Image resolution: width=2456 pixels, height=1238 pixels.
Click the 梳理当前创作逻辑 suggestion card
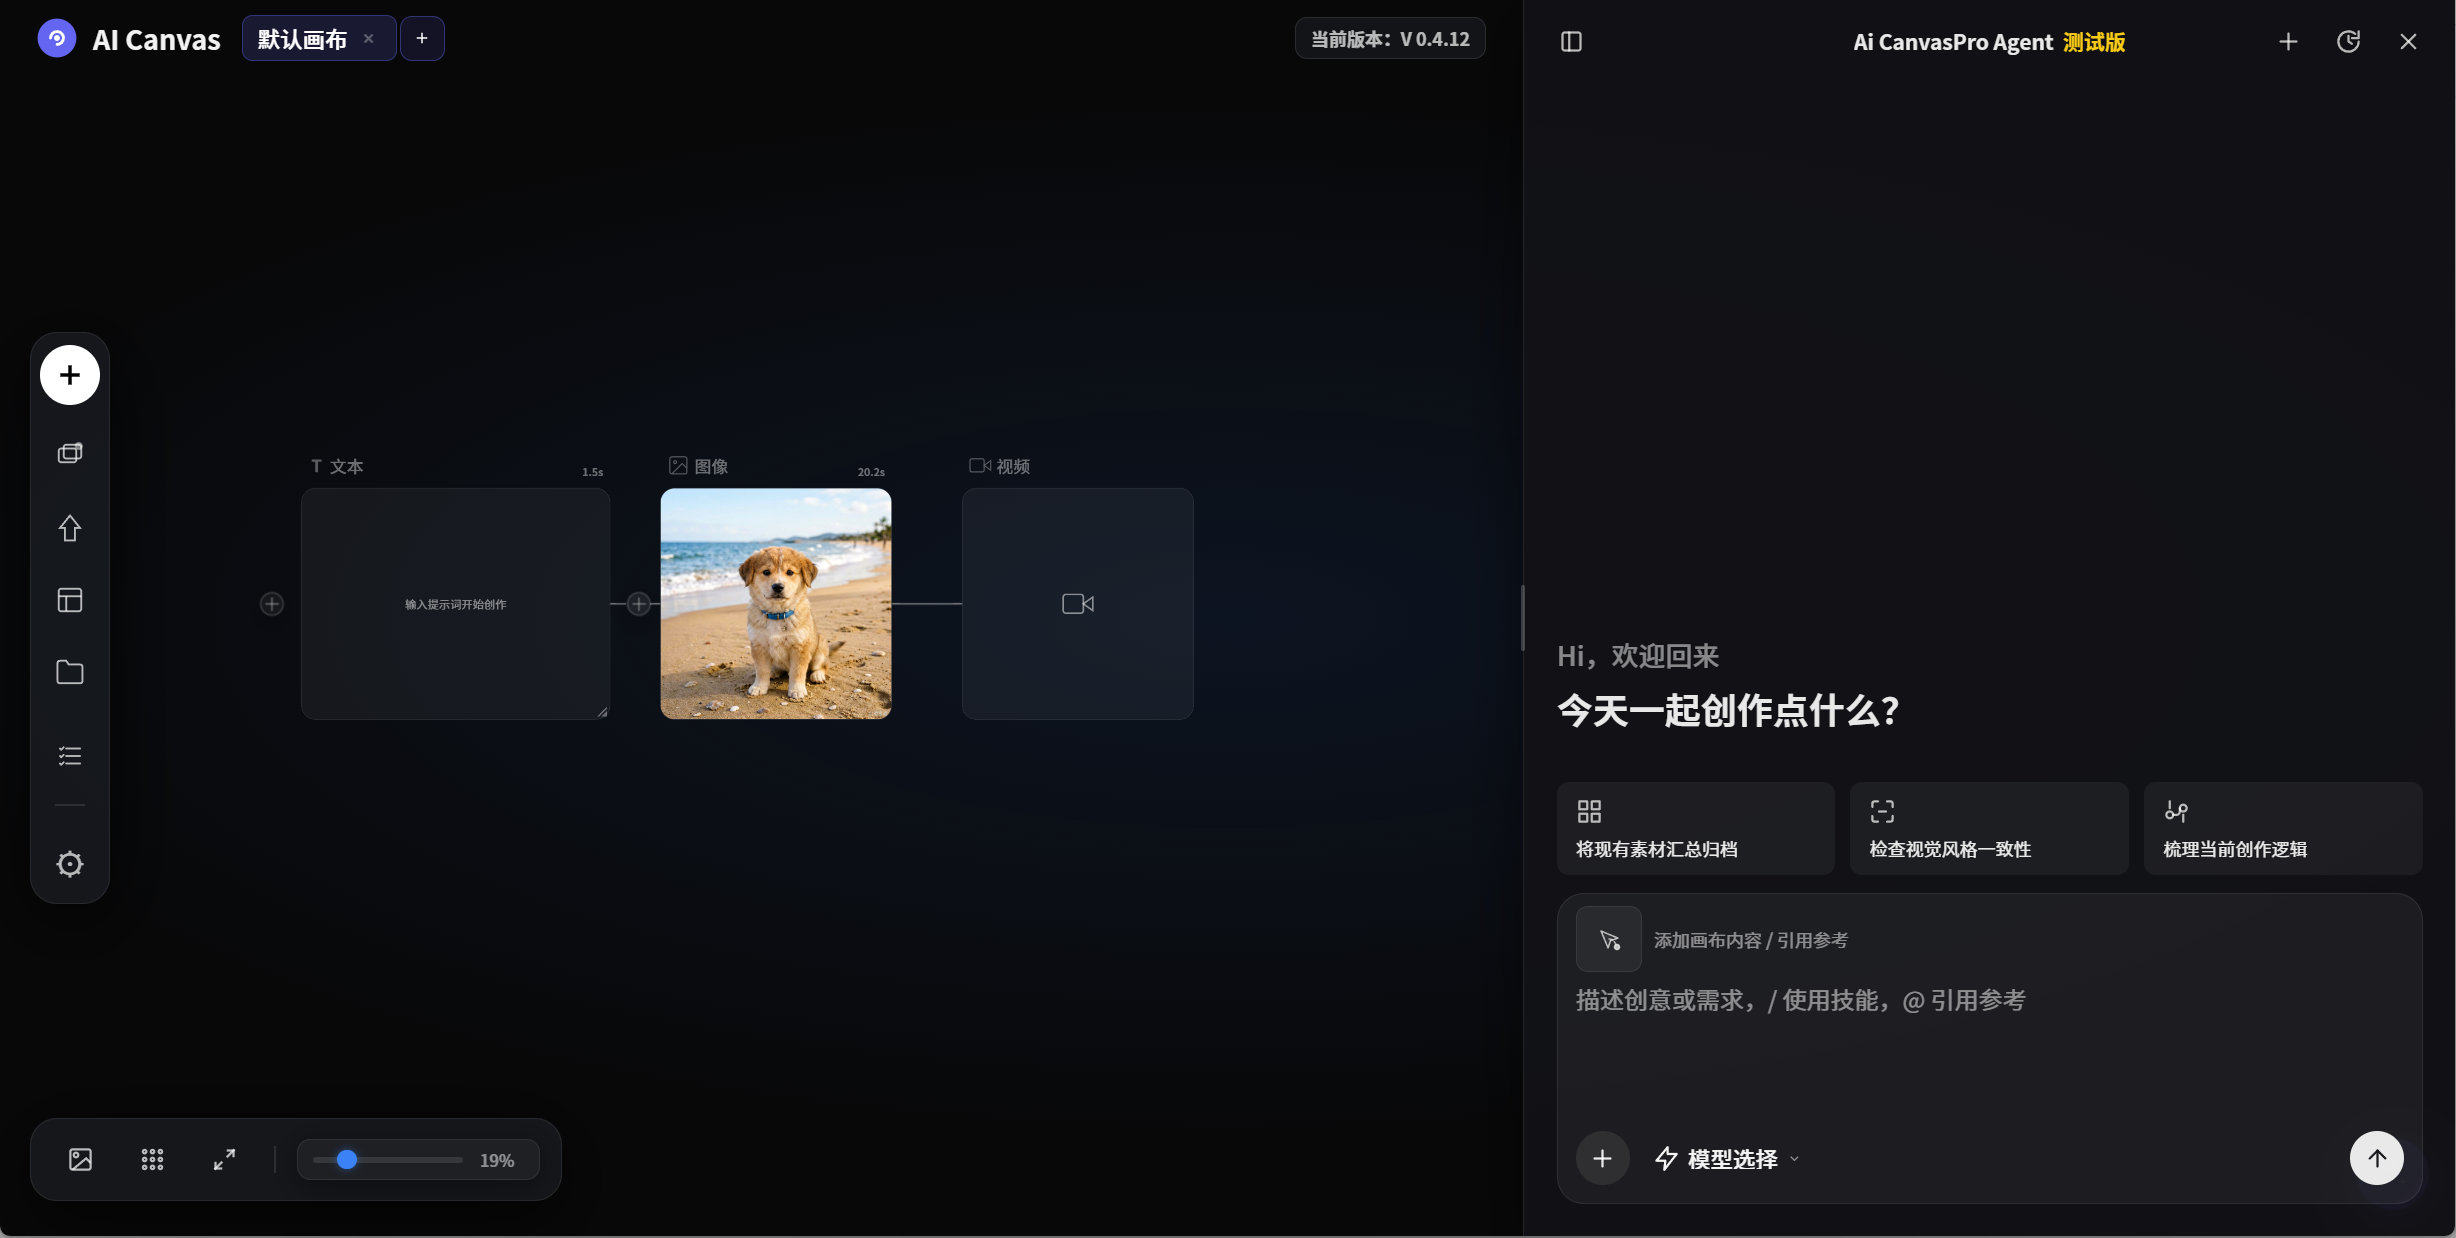[2283, 829]
